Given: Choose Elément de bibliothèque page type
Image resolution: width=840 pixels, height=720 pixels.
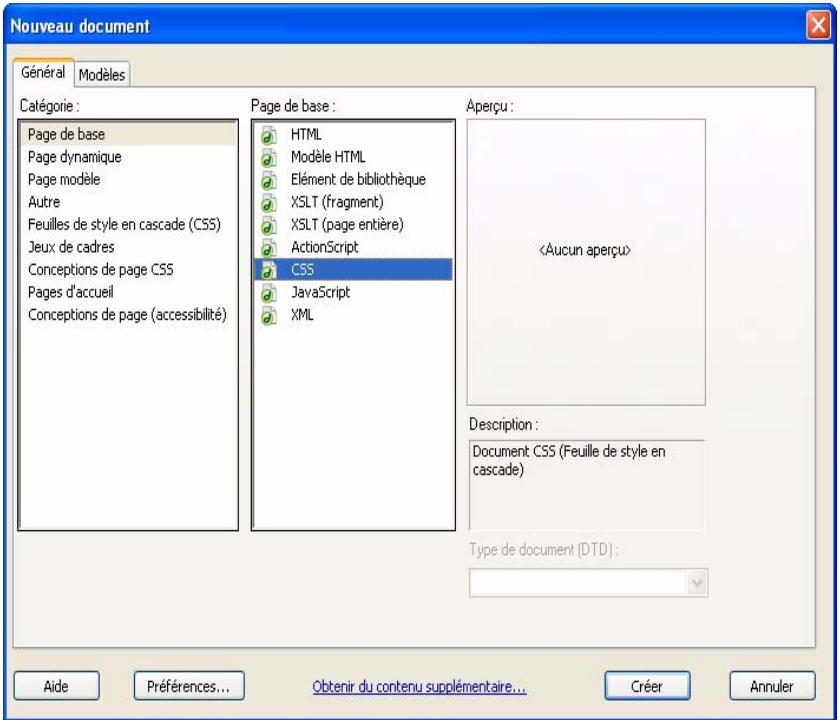Looking at the screenshot, I should pyautogui.click(x=354, y=179).
